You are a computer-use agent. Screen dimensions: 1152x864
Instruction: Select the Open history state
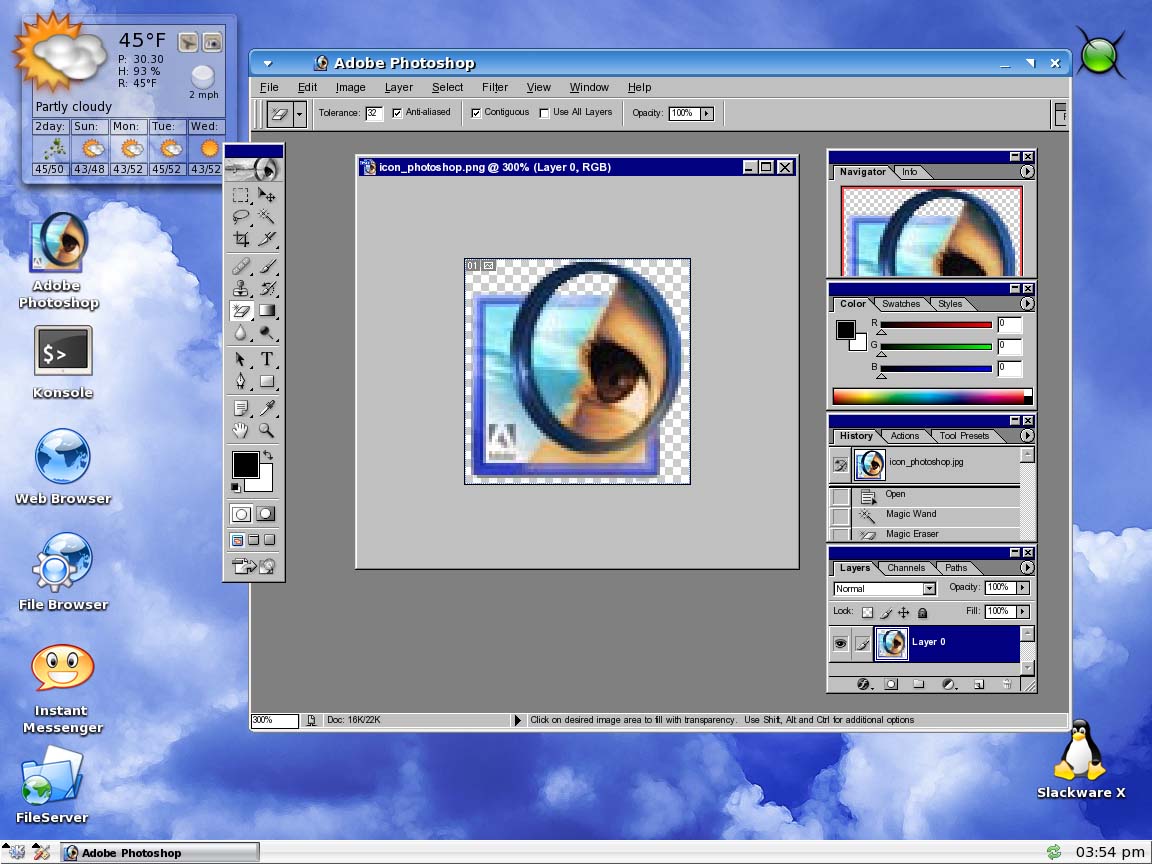tap(924, 494)
